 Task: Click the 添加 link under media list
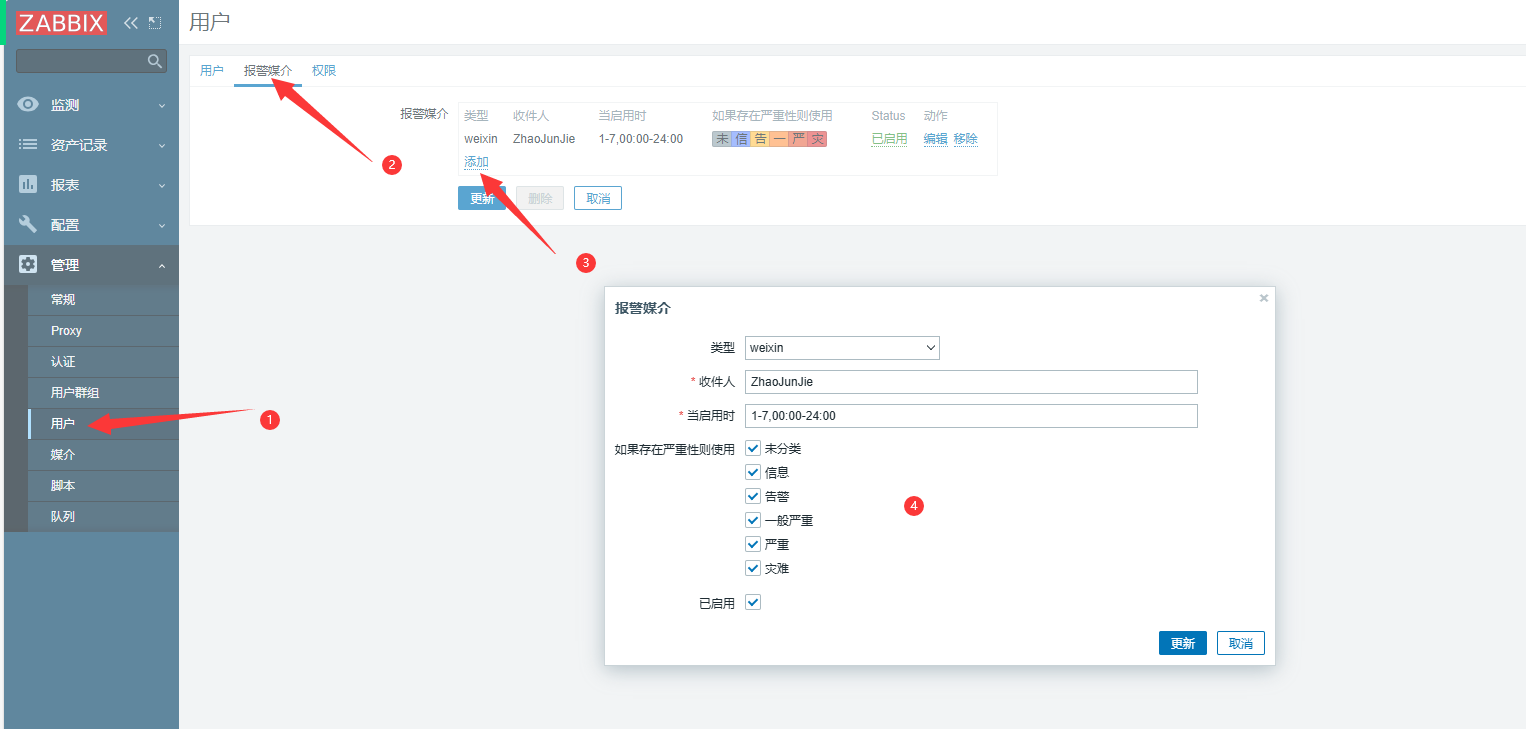[476, 162]
